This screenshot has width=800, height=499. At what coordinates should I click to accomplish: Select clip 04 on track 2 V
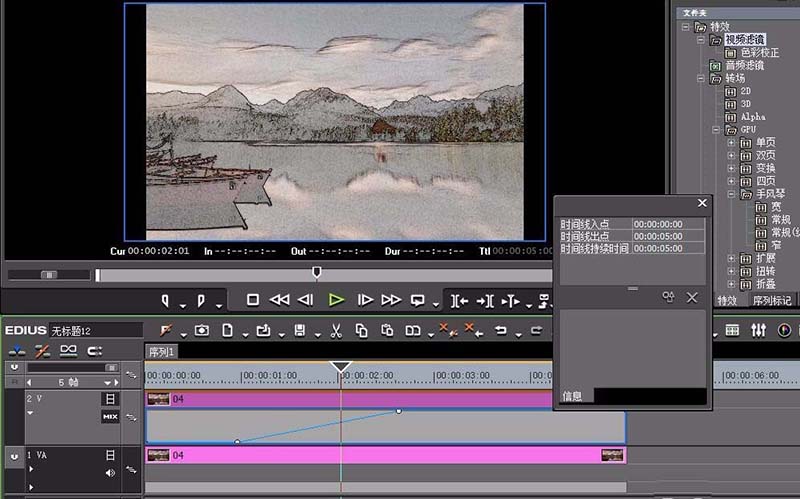(x=348, y=399)
